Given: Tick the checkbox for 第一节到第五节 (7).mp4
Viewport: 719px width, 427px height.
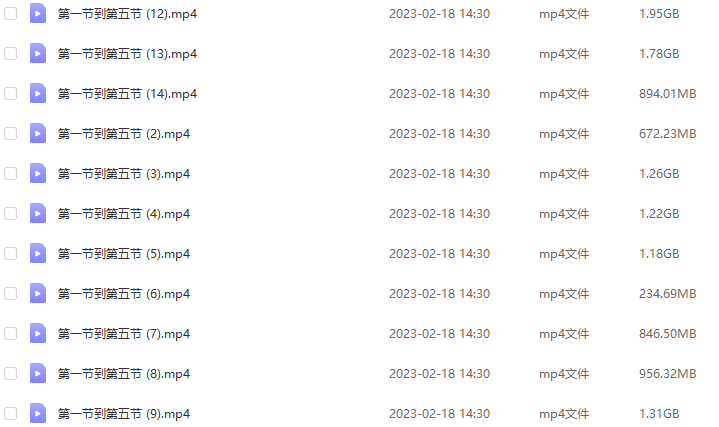Looking at the screenshot, I should (x=11, y=333).
